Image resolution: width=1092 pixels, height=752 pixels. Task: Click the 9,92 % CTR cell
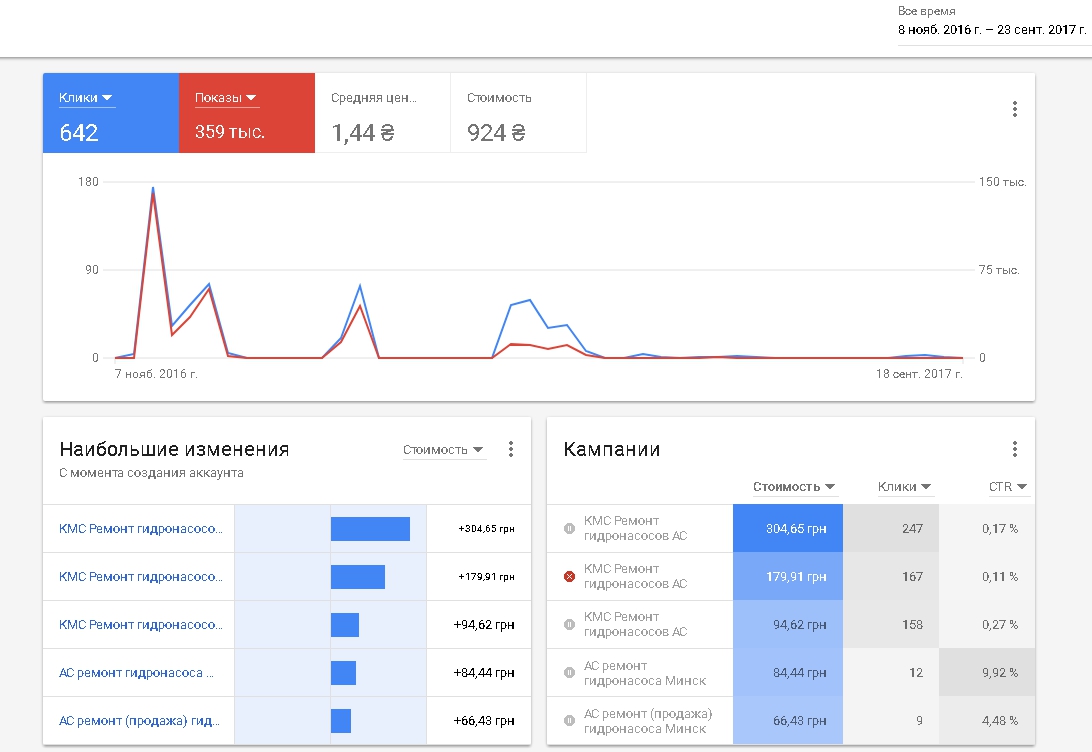pyautogui.click(x=987, y=673)
